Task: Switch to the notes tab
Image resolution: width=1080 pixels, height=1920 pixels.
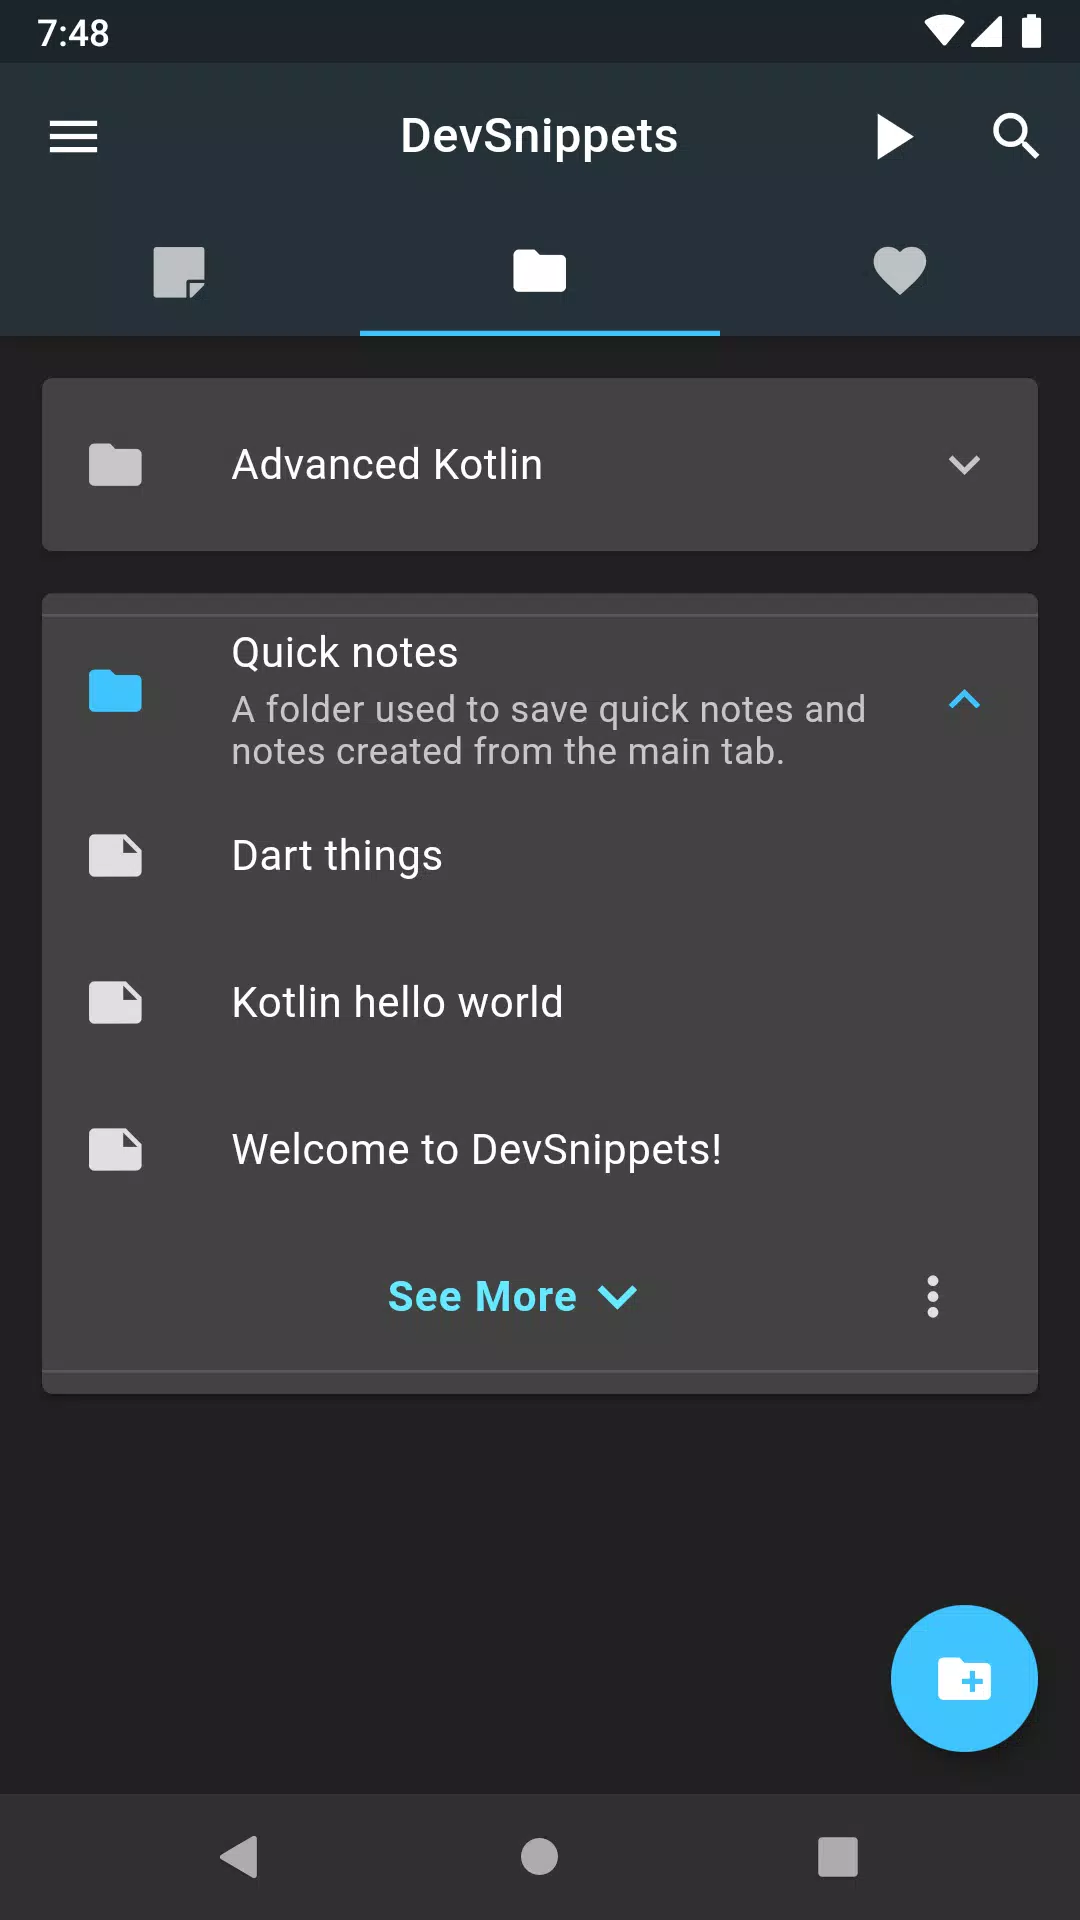Action: 179,272
